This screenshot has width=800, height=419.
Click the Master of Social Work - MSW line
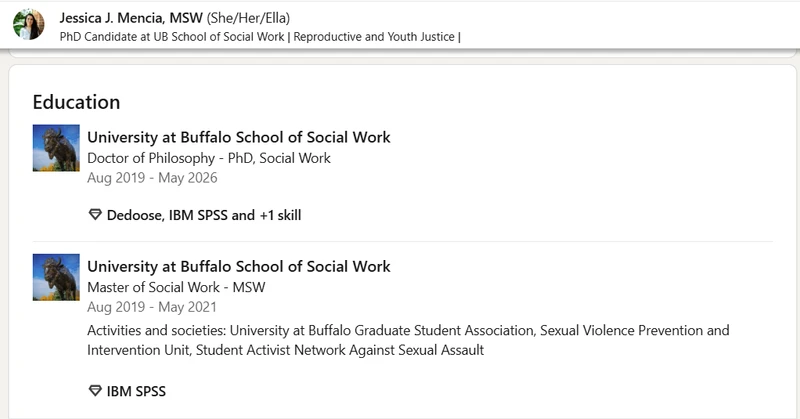pos(176,287)
